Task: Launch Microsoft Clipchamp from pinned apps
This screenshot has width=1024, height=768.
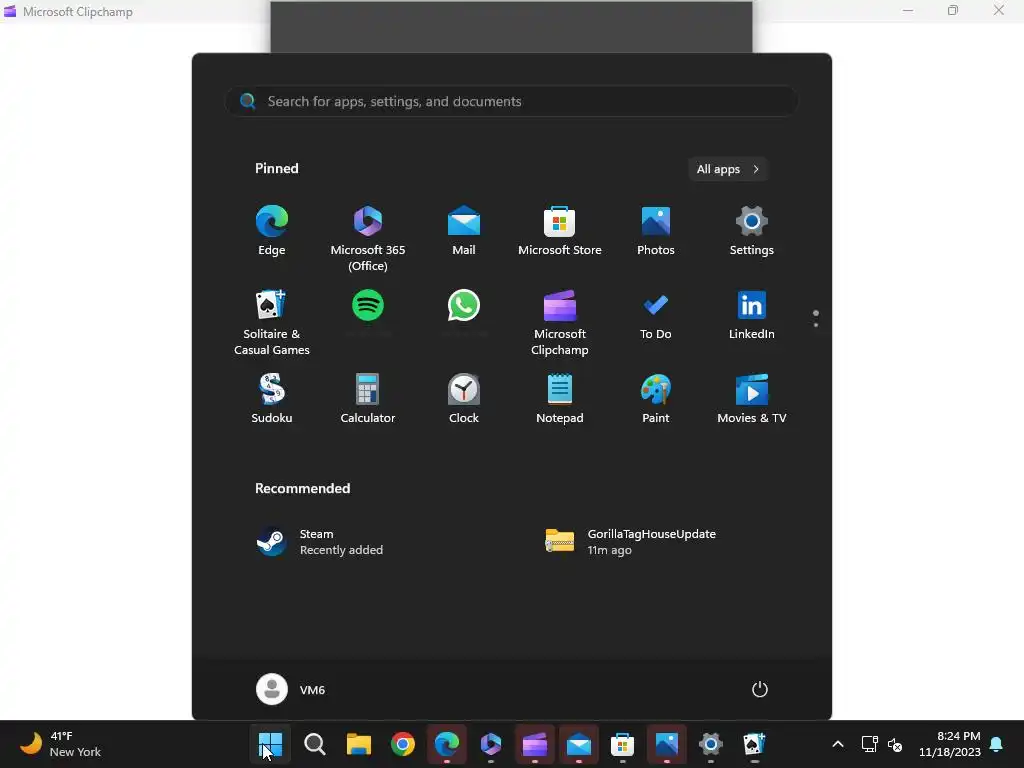Action: tap(560, 323)
